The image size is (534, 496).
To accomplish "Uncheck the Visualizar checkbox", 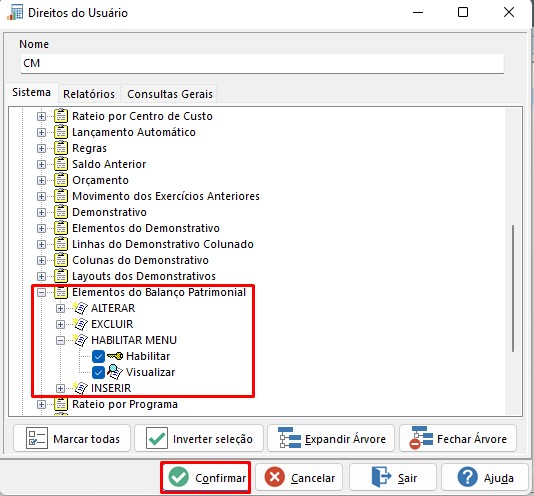I will coord(98,372).
